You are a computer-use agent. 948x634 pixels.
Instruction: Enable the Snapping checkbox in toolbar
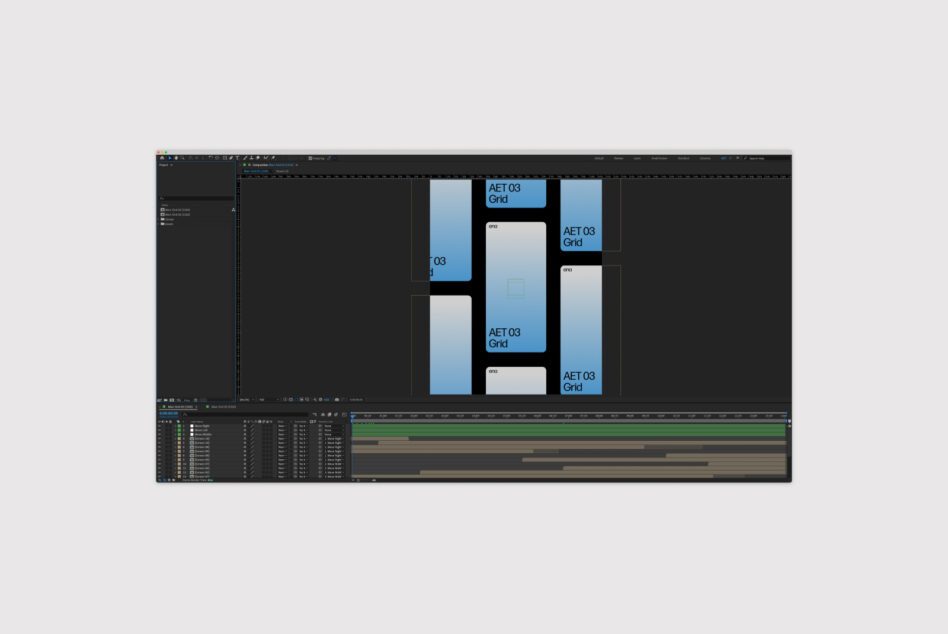pyautogui.click(x=310, y=158)
